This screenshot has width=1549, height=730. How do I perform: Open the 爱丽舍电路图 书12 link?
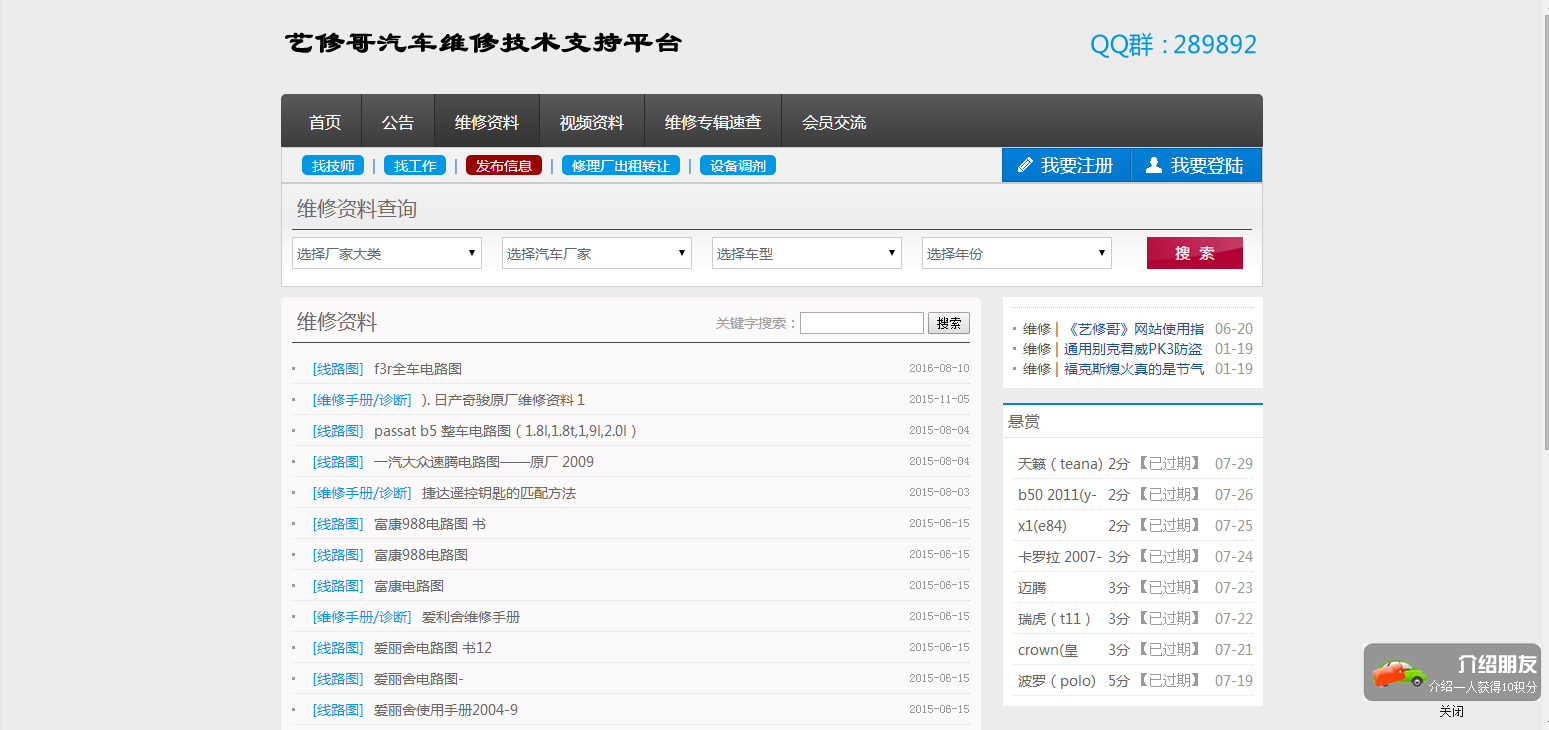click(433, 648)
